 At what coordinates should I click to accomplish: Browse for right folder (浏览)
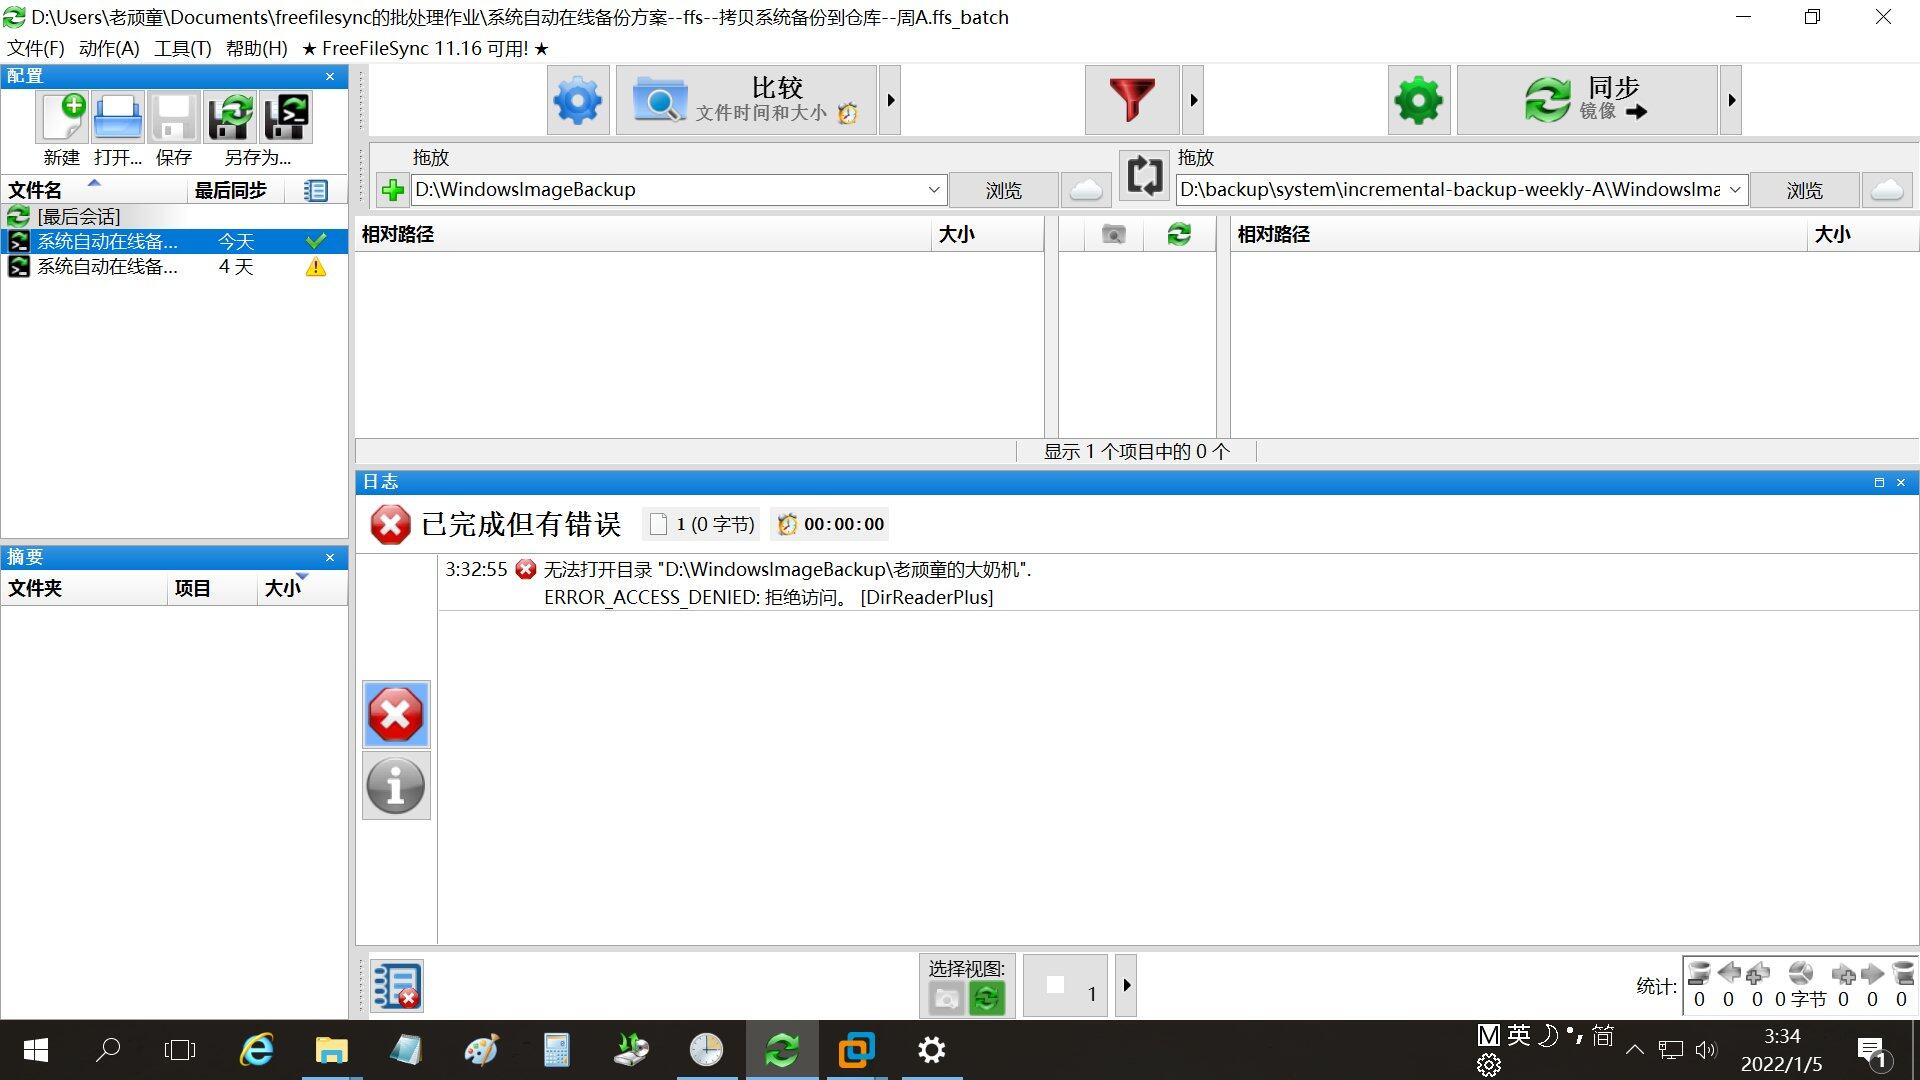[1805, 190]
